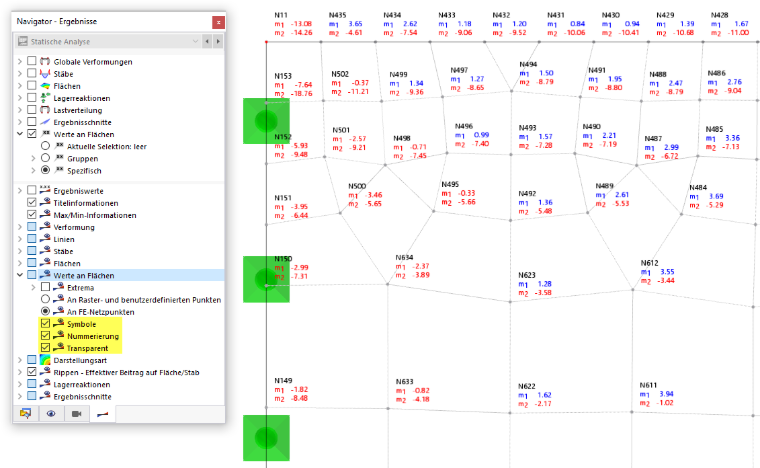Uncheck the Symbole checkbox
The height and width of the screenshot is (468, 760).
pos(45,324)
